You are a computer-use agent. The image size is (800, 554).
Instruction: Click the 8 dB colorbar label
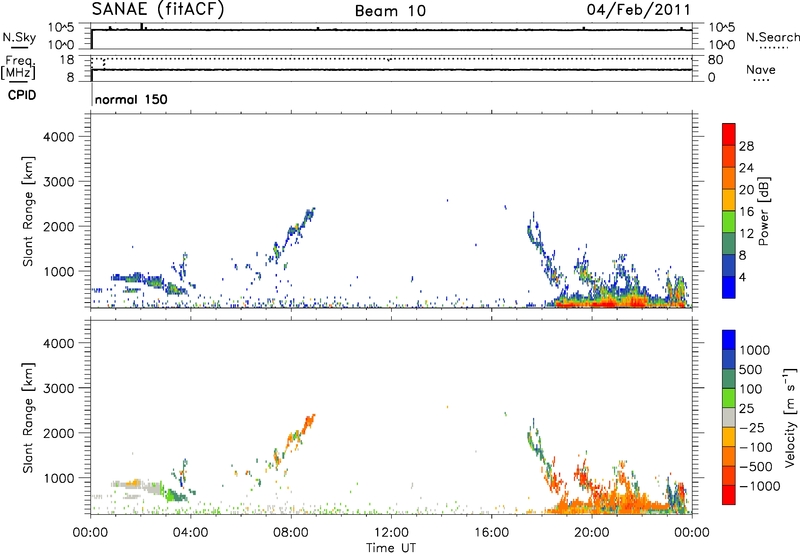point(743,255)
